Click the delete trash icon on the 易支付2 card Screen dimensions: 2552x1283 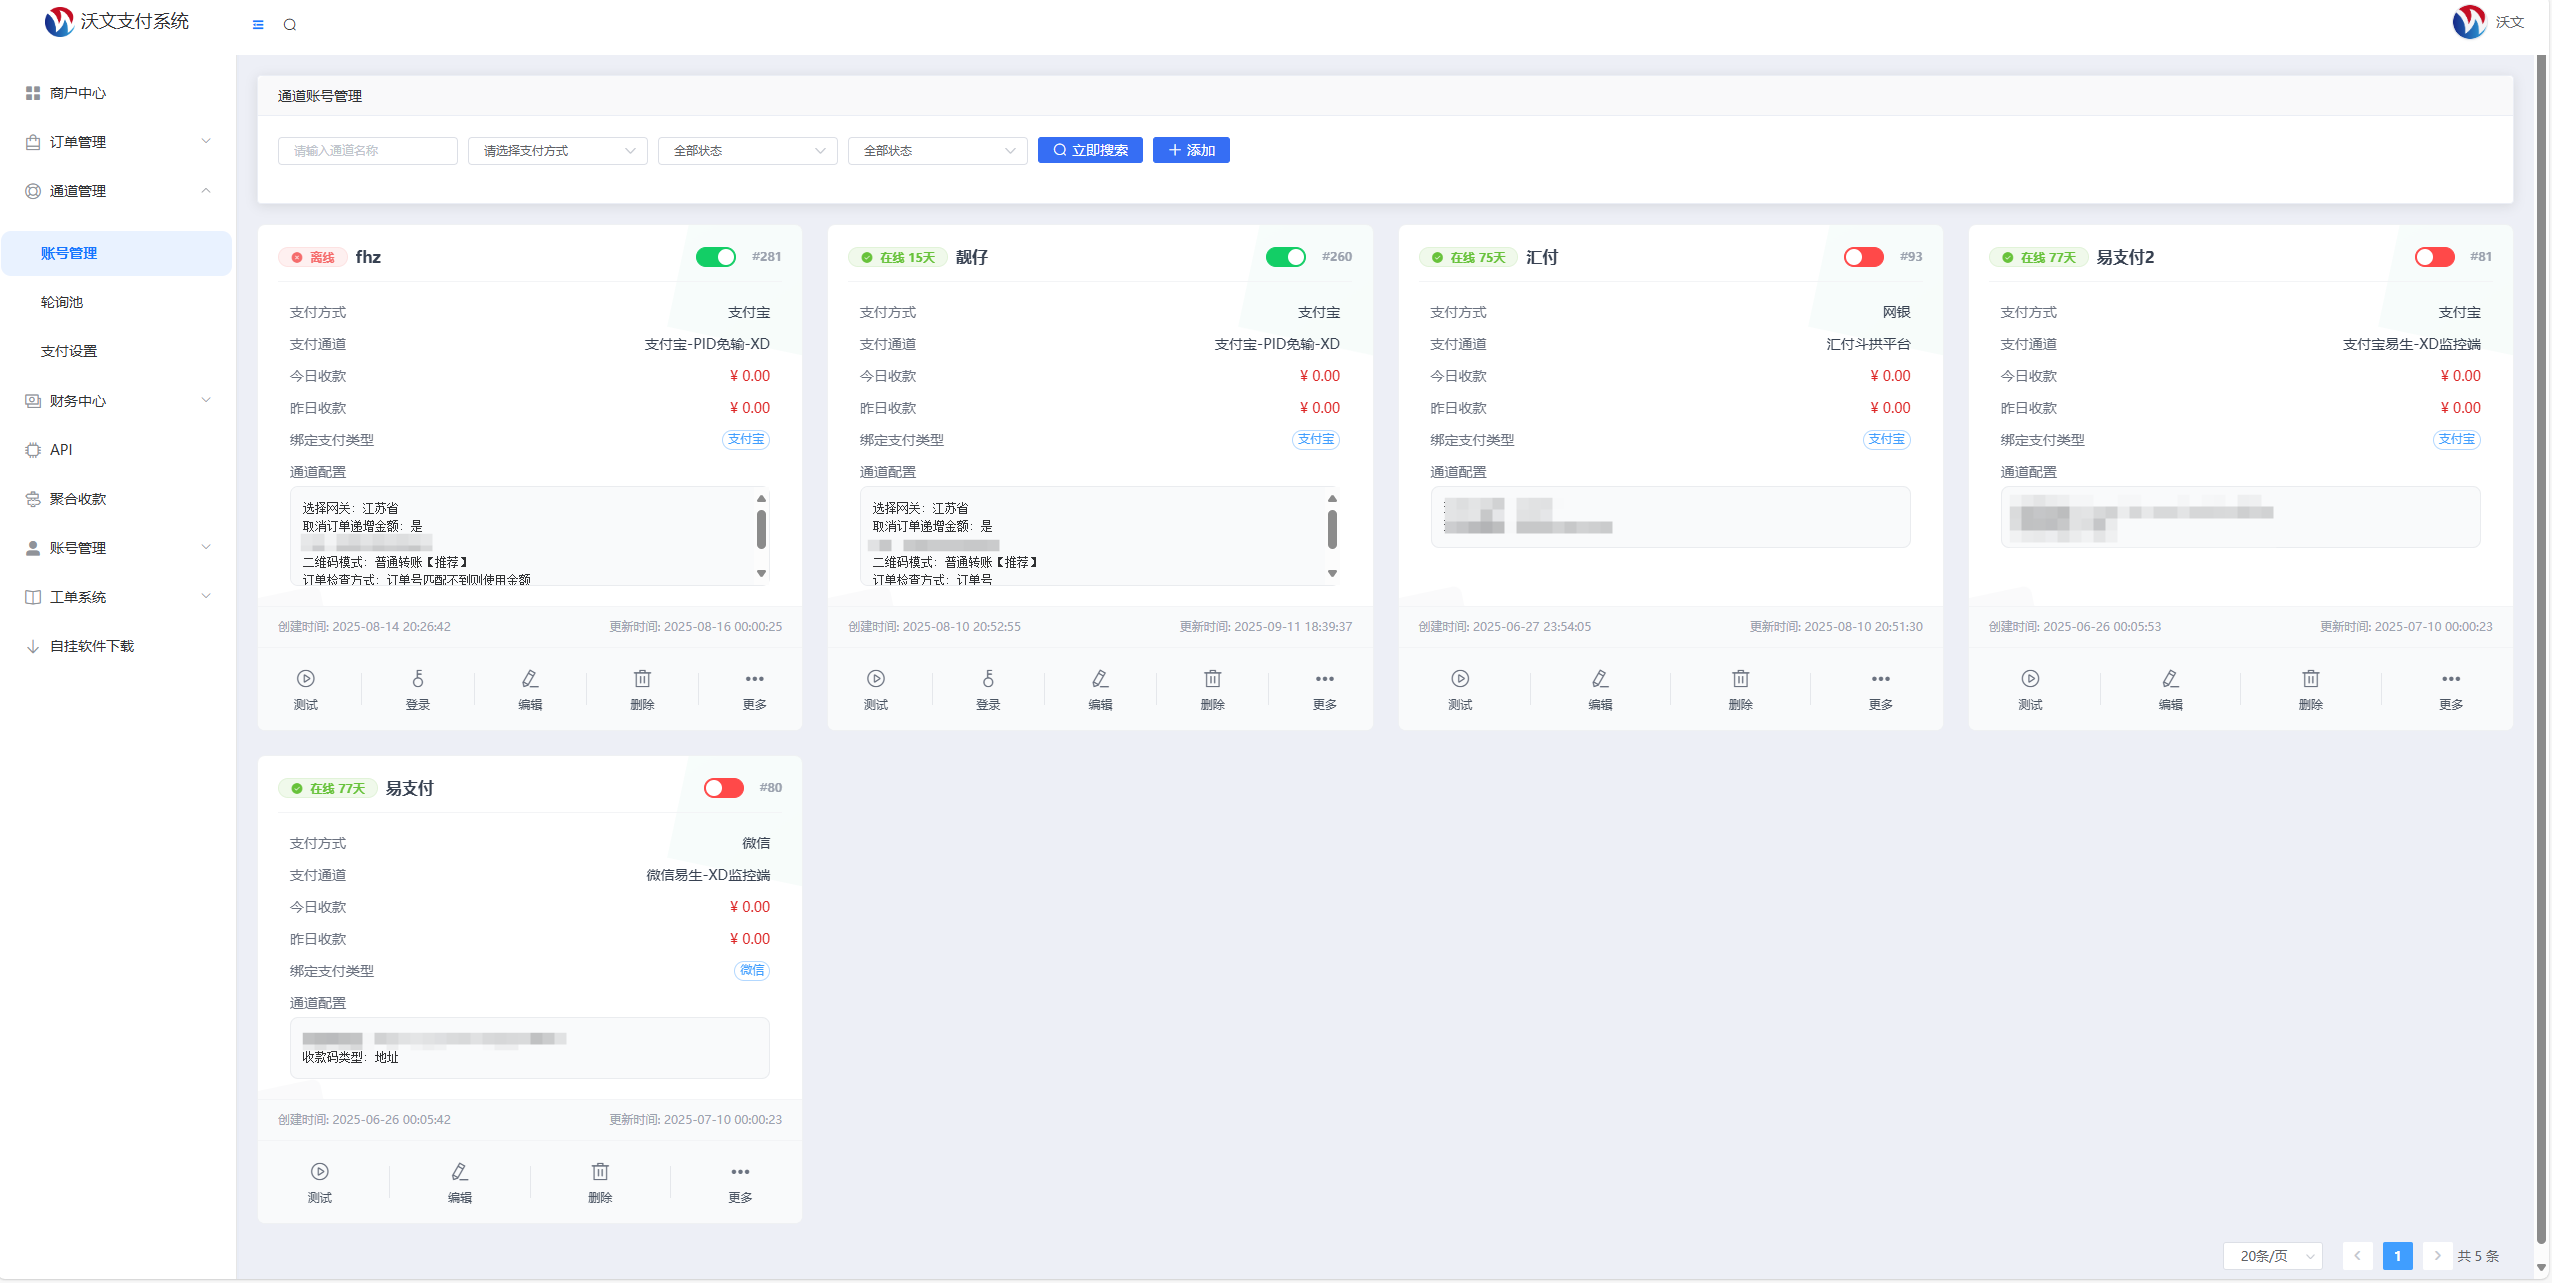click(x=2310, y=679)
